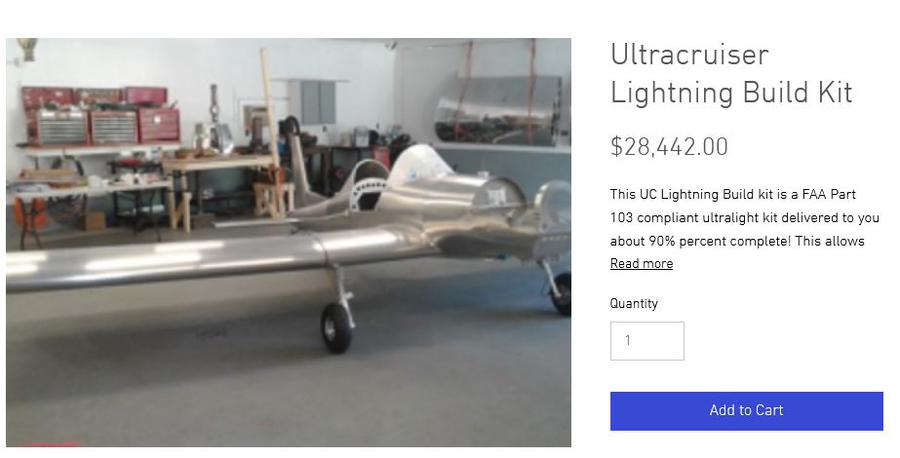Open the Ultracruiser product photo
900x458 pixels.
[288, 242]
